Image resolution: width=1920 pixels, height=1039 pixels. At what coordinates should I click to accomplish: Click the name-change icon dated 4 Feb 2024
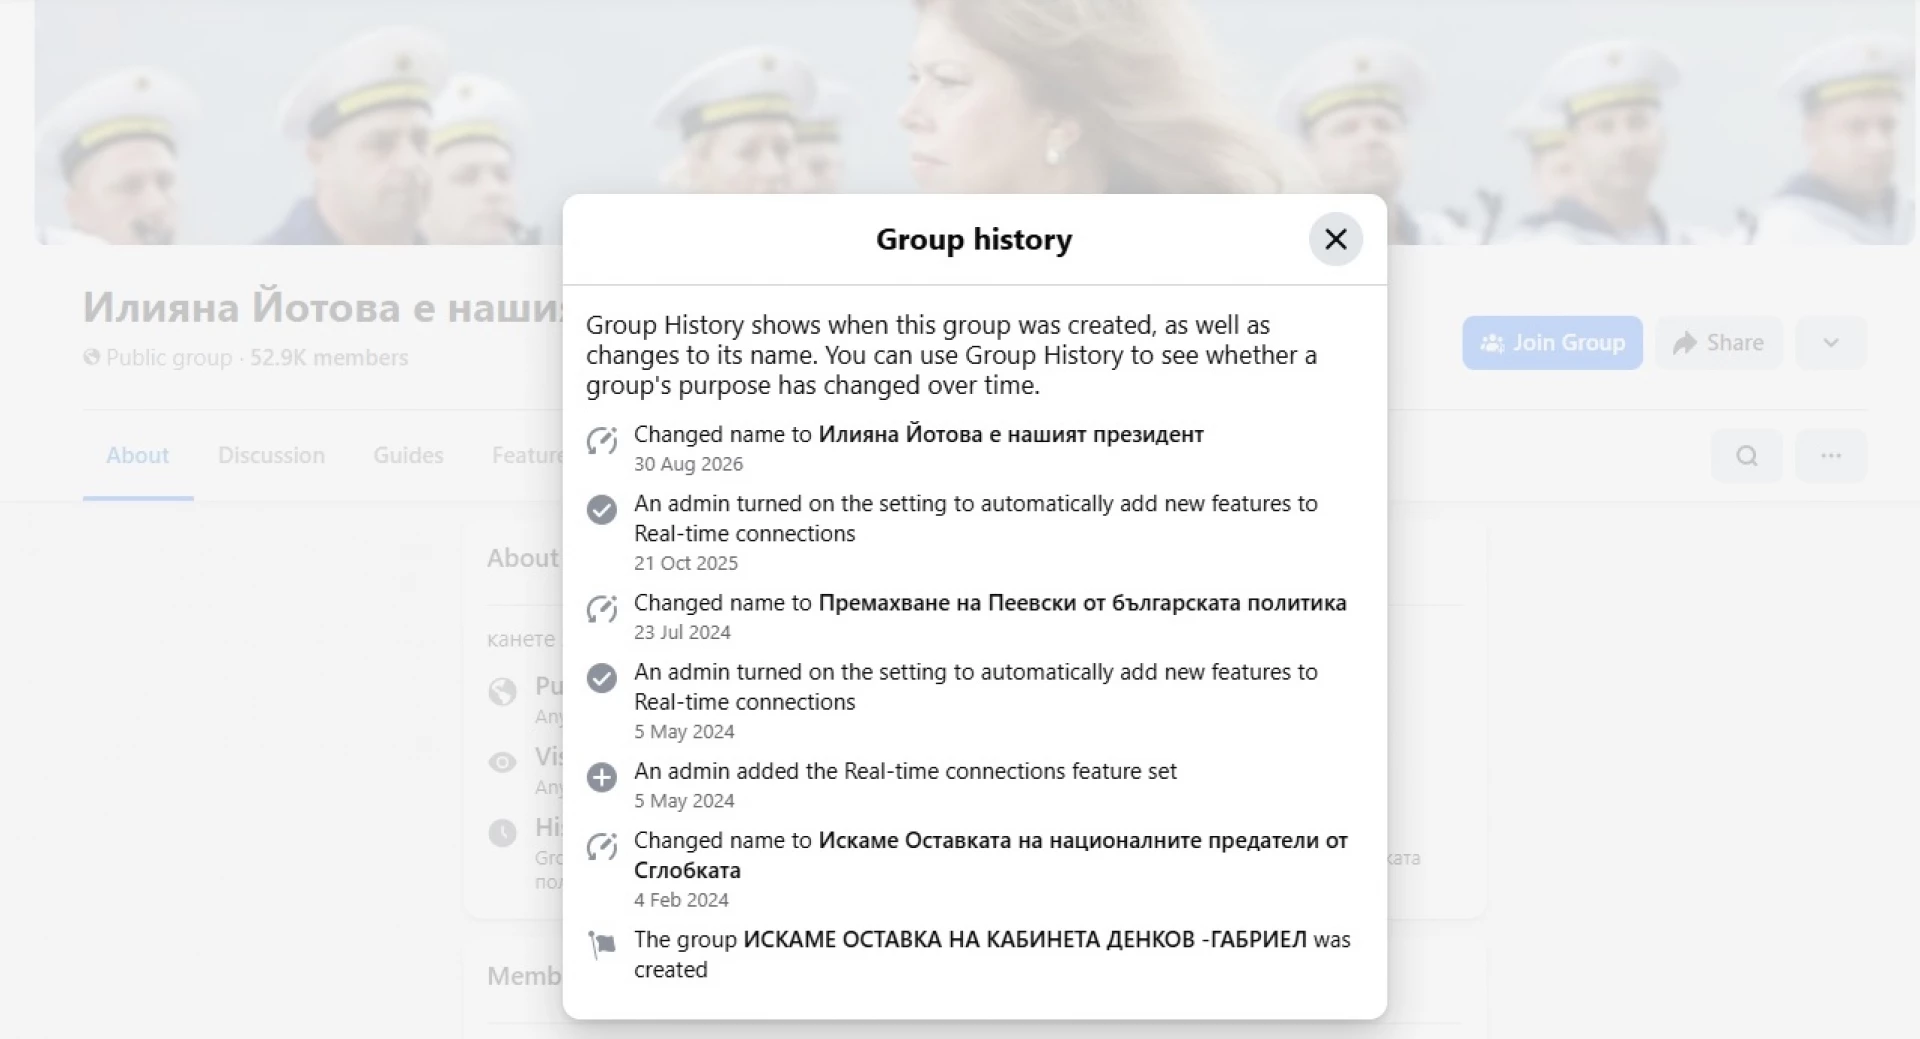601,847
